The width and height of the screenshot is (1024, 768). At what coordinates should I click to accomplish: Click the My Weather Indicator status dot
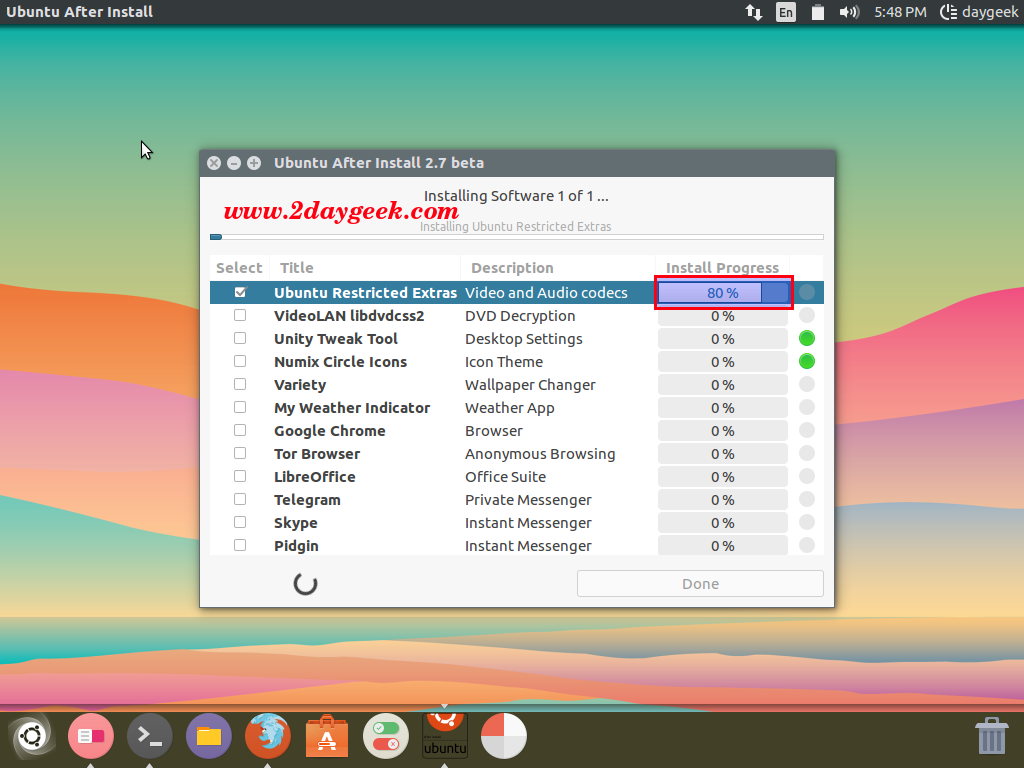pyautogui.click(x=807, y=408)
